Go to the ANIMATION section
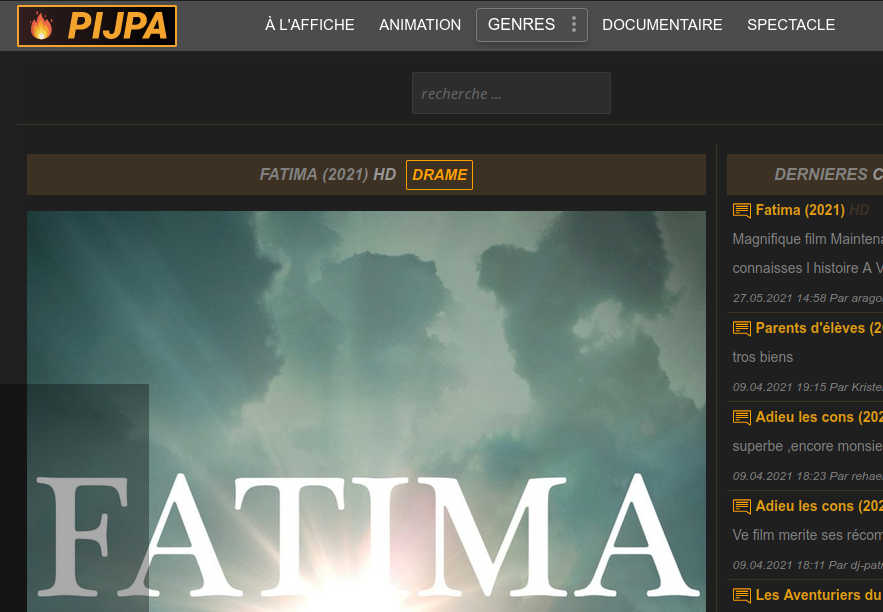The image size is (883, 612). pos(420,25)
